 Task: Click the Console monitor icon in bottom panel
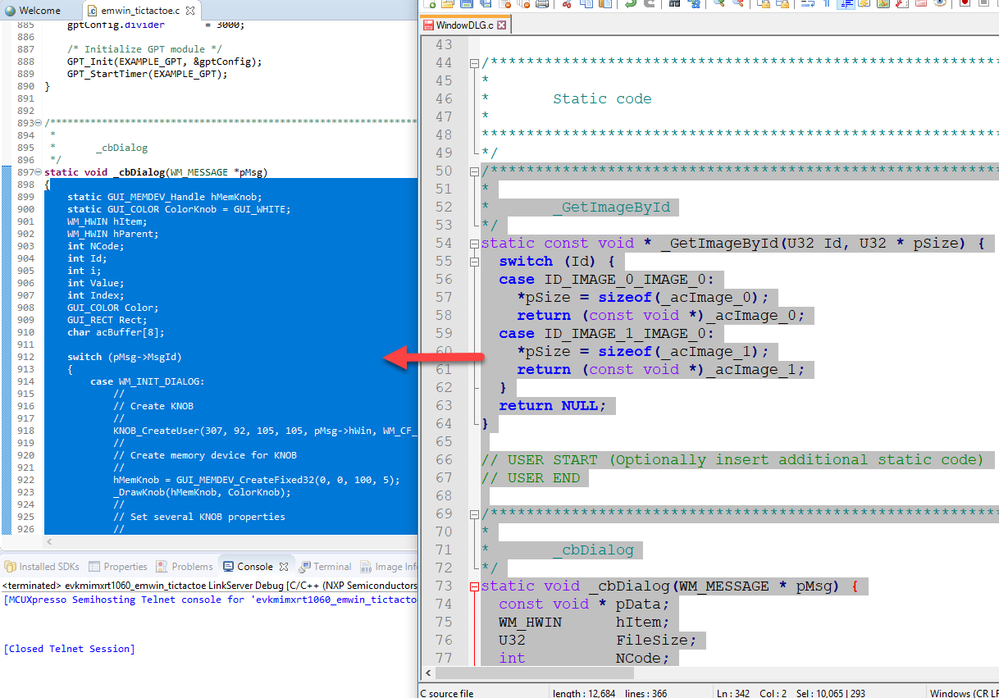tap(228, 566)
